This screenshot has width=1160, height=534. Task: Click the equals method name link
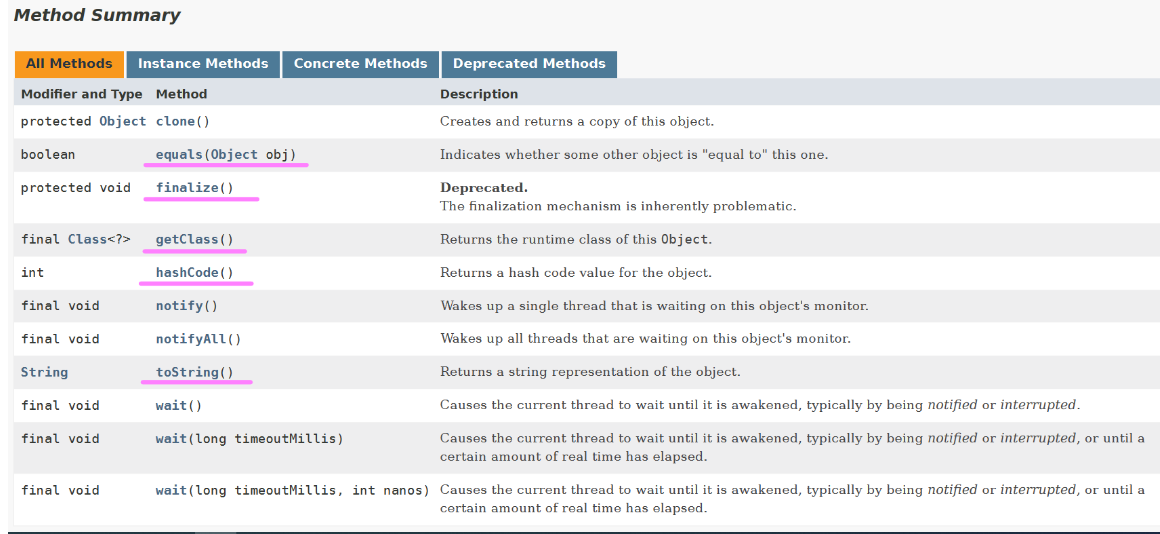178,155
